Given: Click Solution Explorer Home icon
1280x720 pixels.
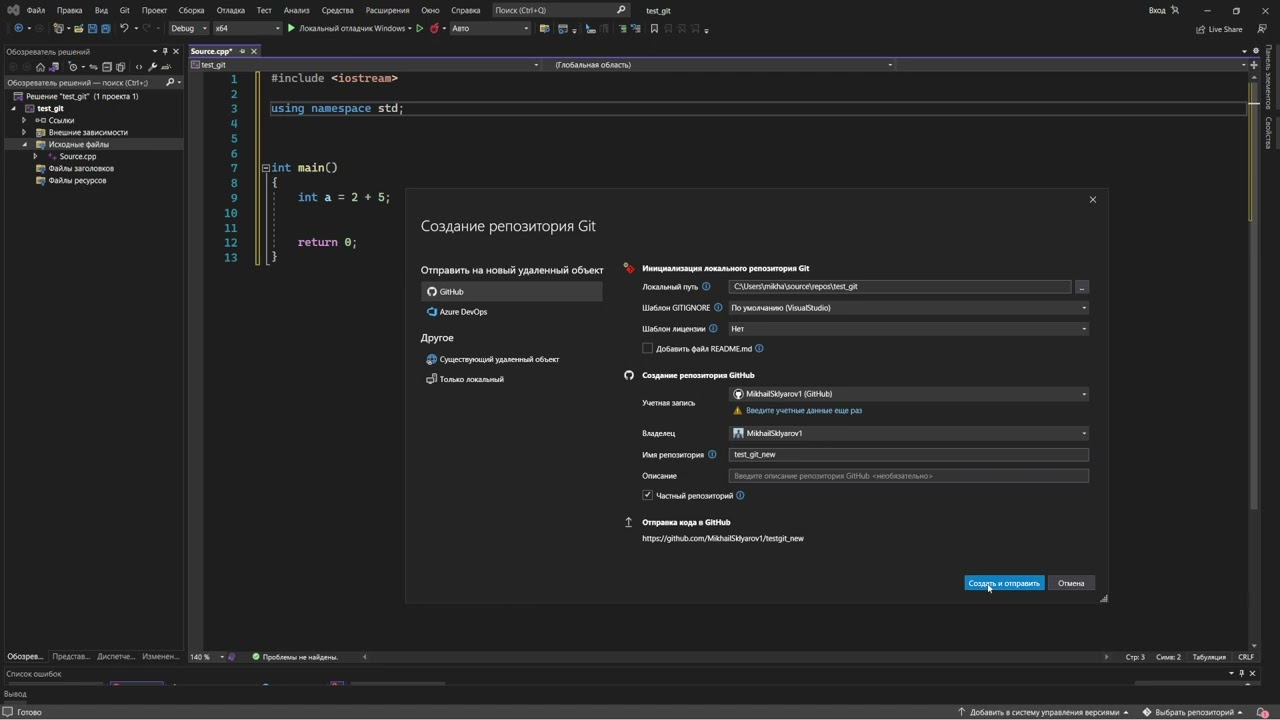Looking at the screenshot, I should pos(40,67).
